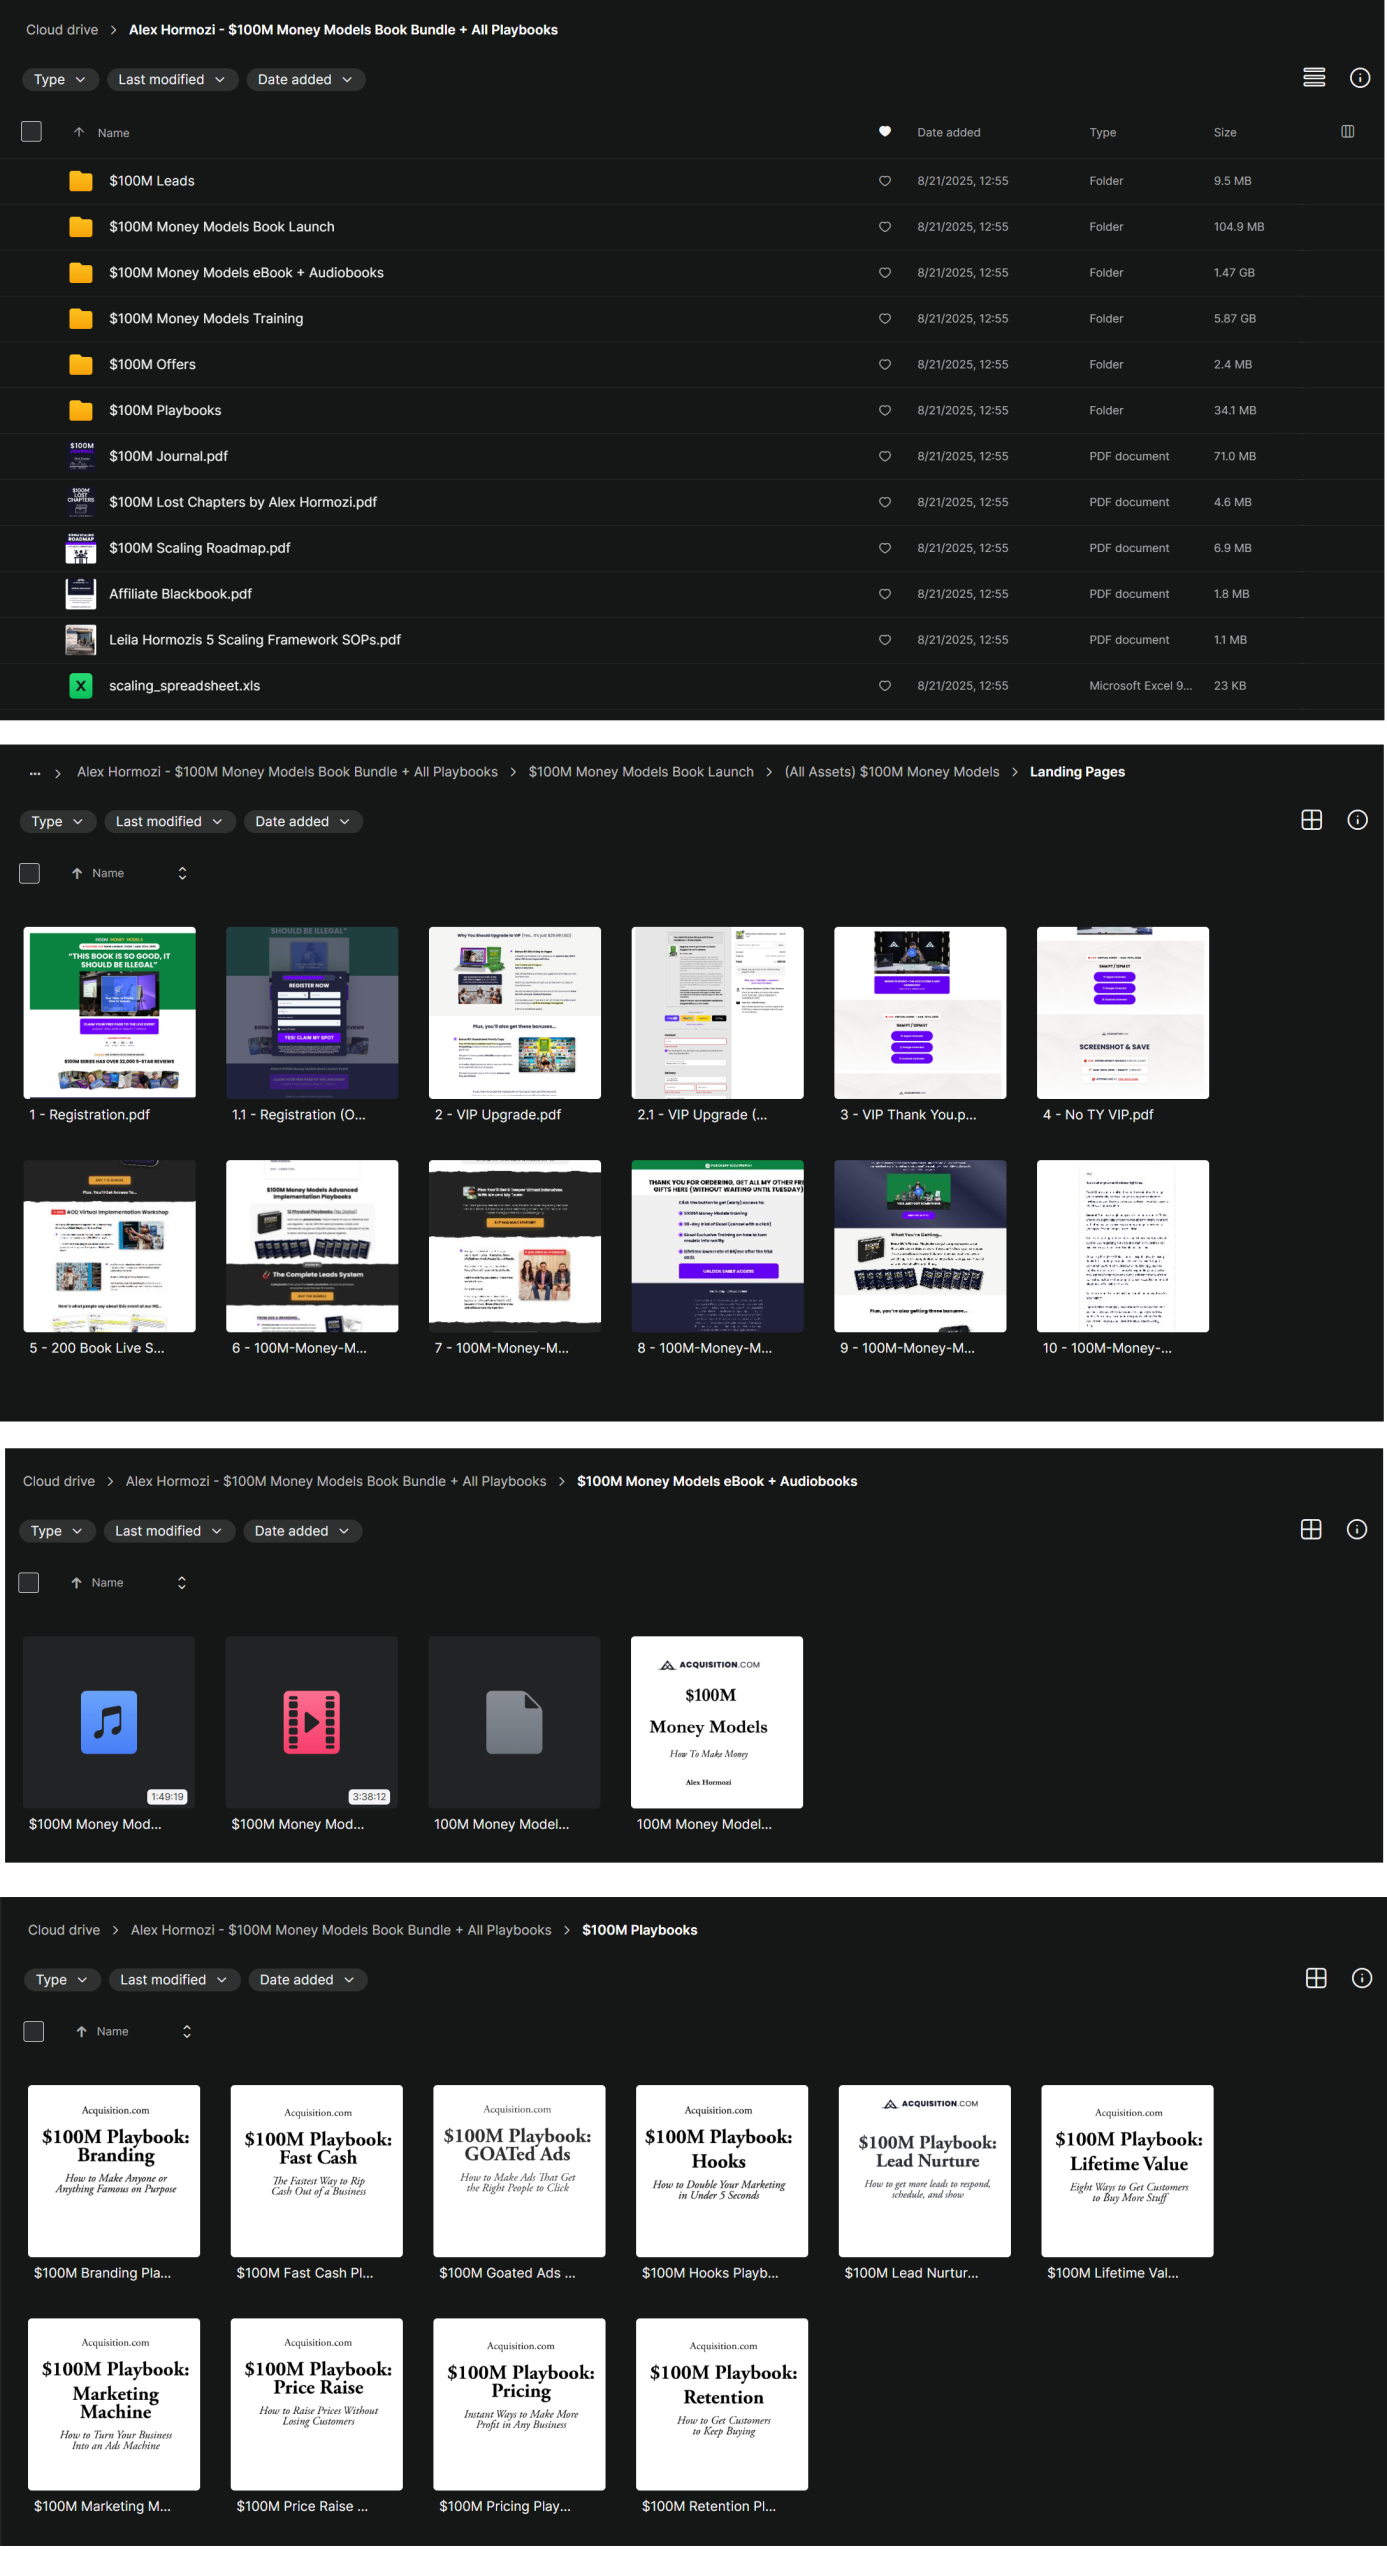
Task: Open Type filter dropdown in top panel
Action: [x=60, y=79]
